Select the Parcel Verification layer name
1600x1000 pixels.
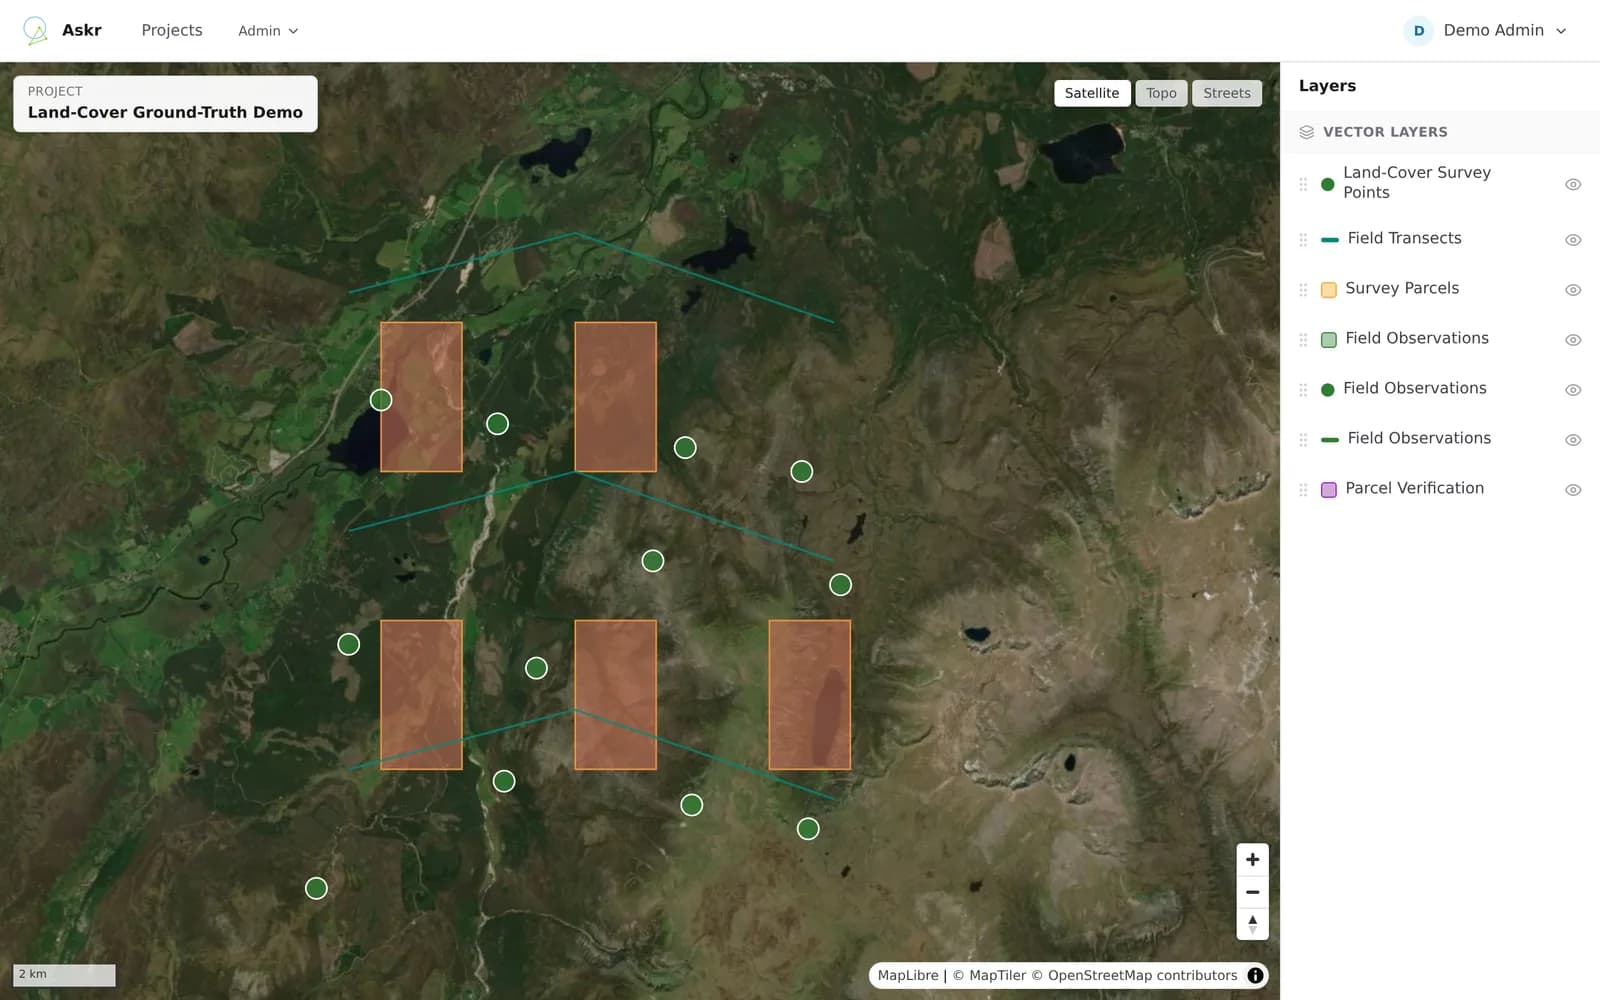click(1414, 488)
